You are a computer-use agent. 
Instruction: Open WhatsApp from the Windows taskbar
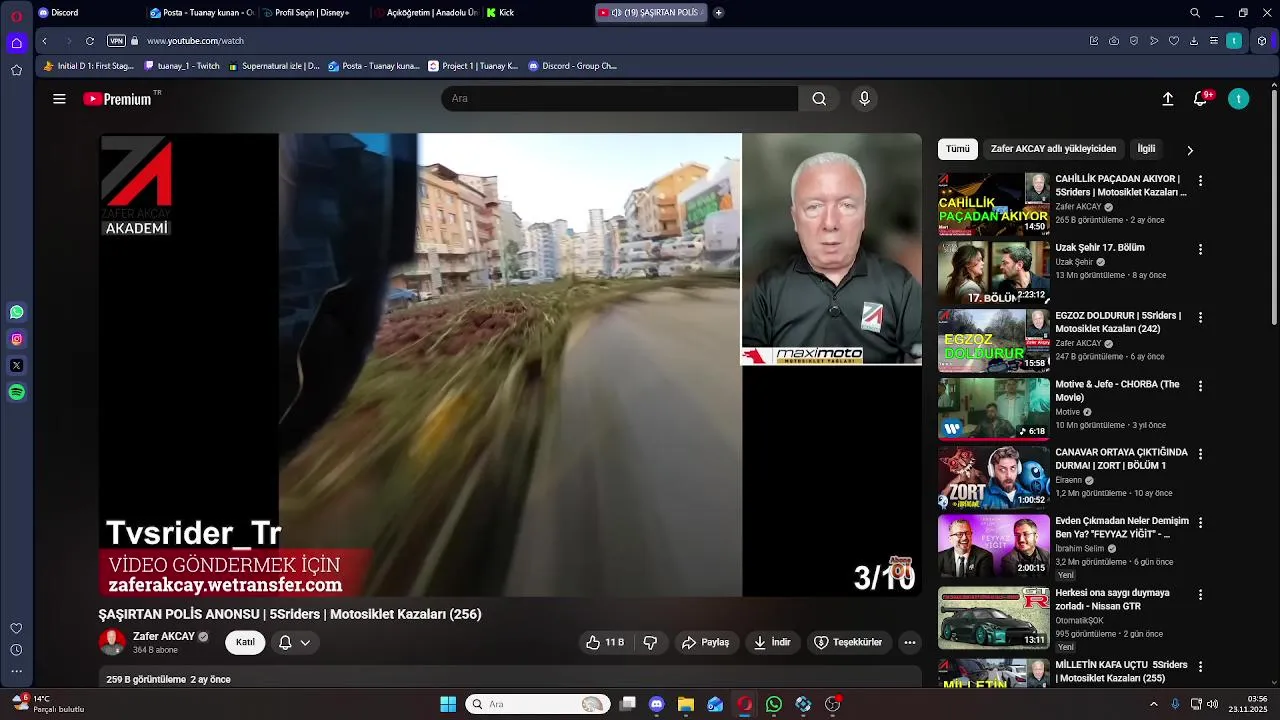(773, 704)
